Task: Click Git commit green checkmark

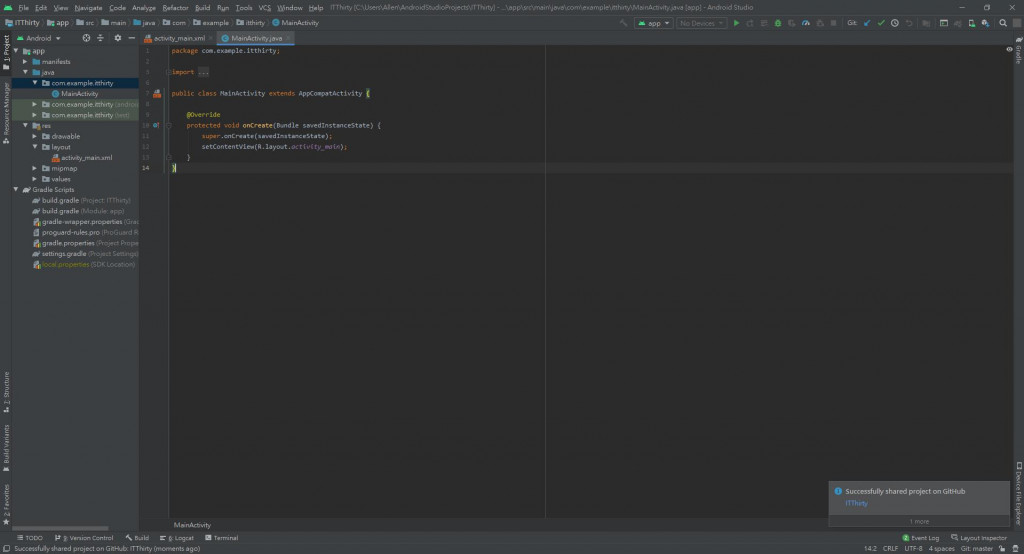Action: [x=881, y=23]
